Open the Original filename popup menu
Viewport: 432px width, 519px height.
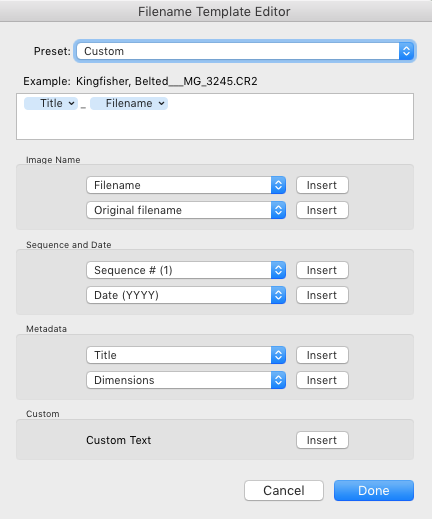pos(186,210)
